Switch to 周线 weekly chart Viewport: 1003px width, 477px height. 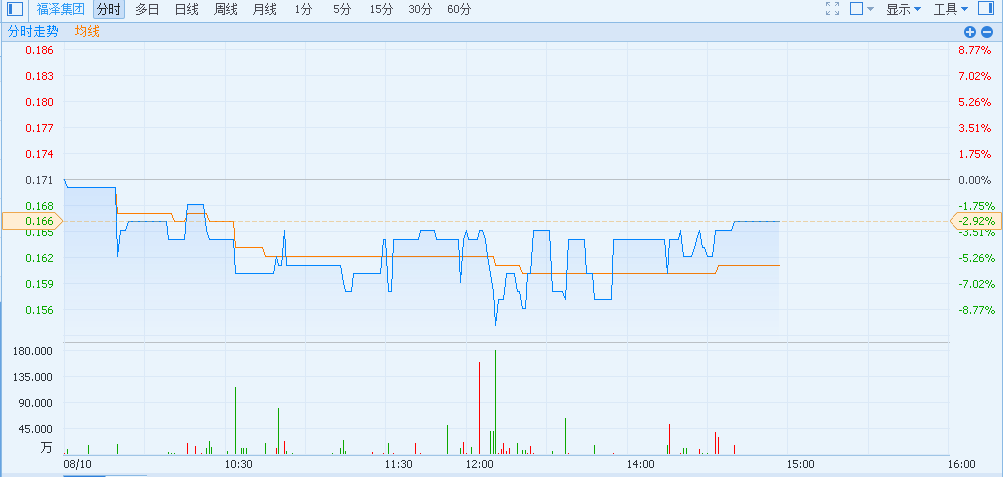click(225, 9)
